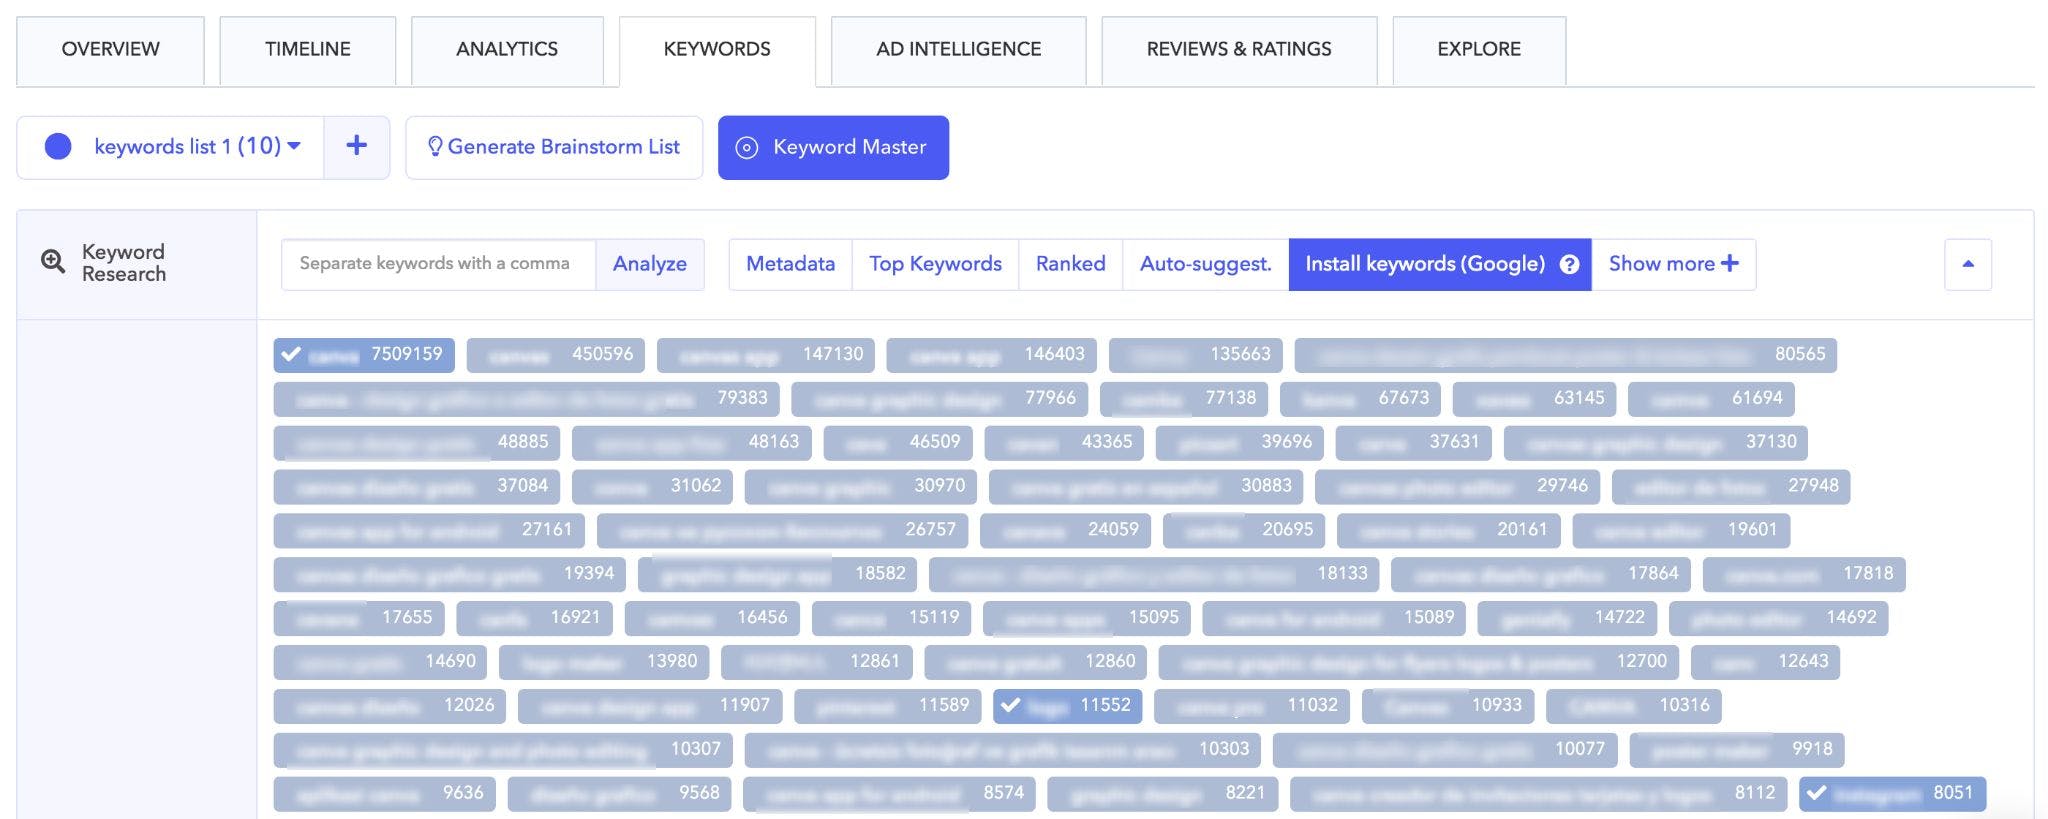
Task: Switch to the Ad Intelligence tab
Action: [958, 49]
